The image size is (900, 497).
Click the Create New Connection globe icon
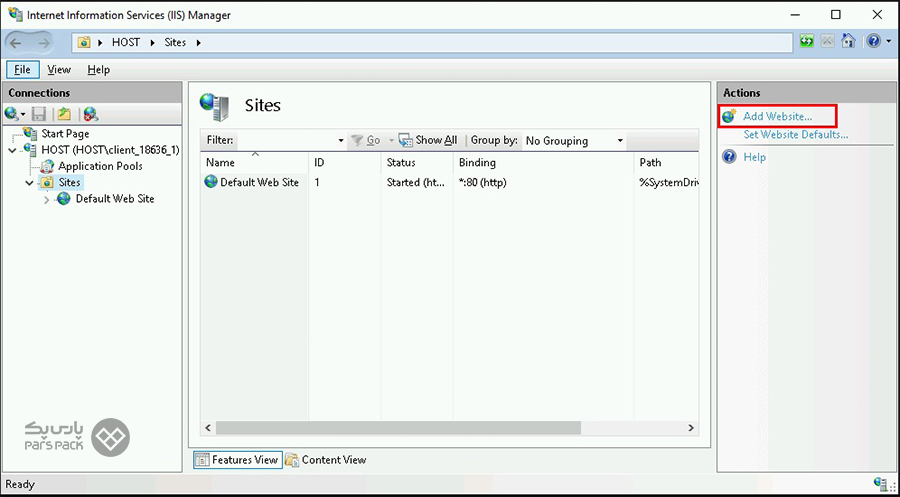click(11, 114)
